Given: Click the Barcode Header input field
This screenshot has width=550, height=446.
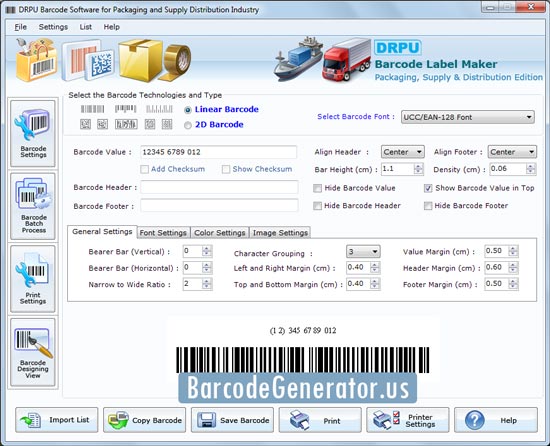Looking at the screenshot, I should [x=219, y=187].
